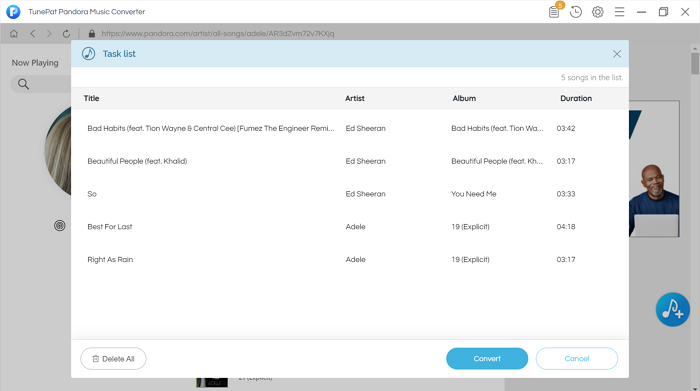Navigate back in browser bar
Screen dimensions: 700x391
coord(33,33)
